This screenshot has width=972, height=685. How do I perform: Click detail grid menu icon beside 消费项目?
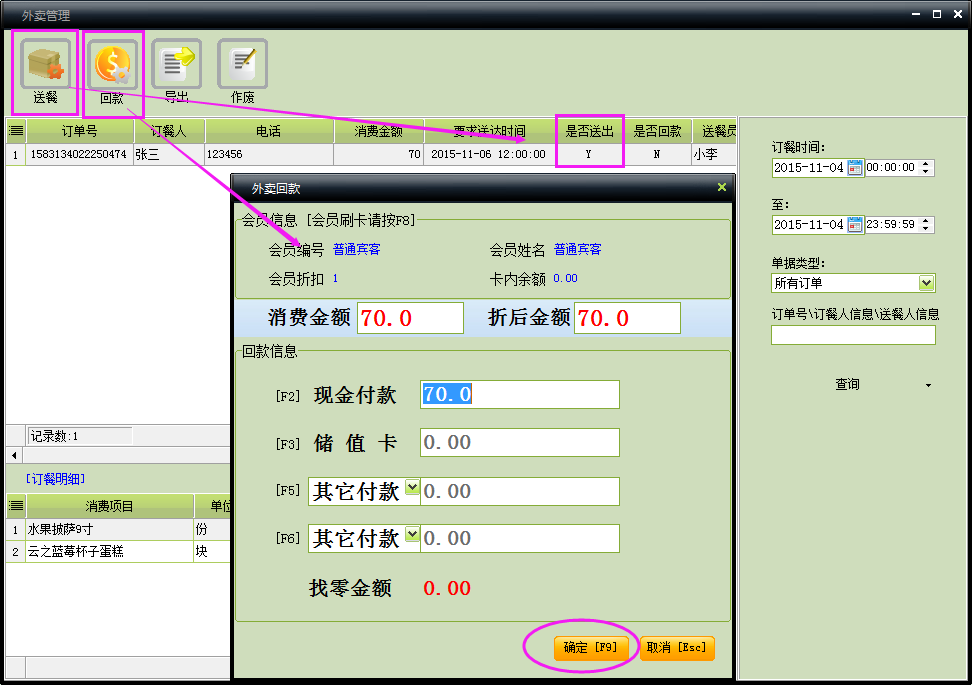tap(16, 506)
